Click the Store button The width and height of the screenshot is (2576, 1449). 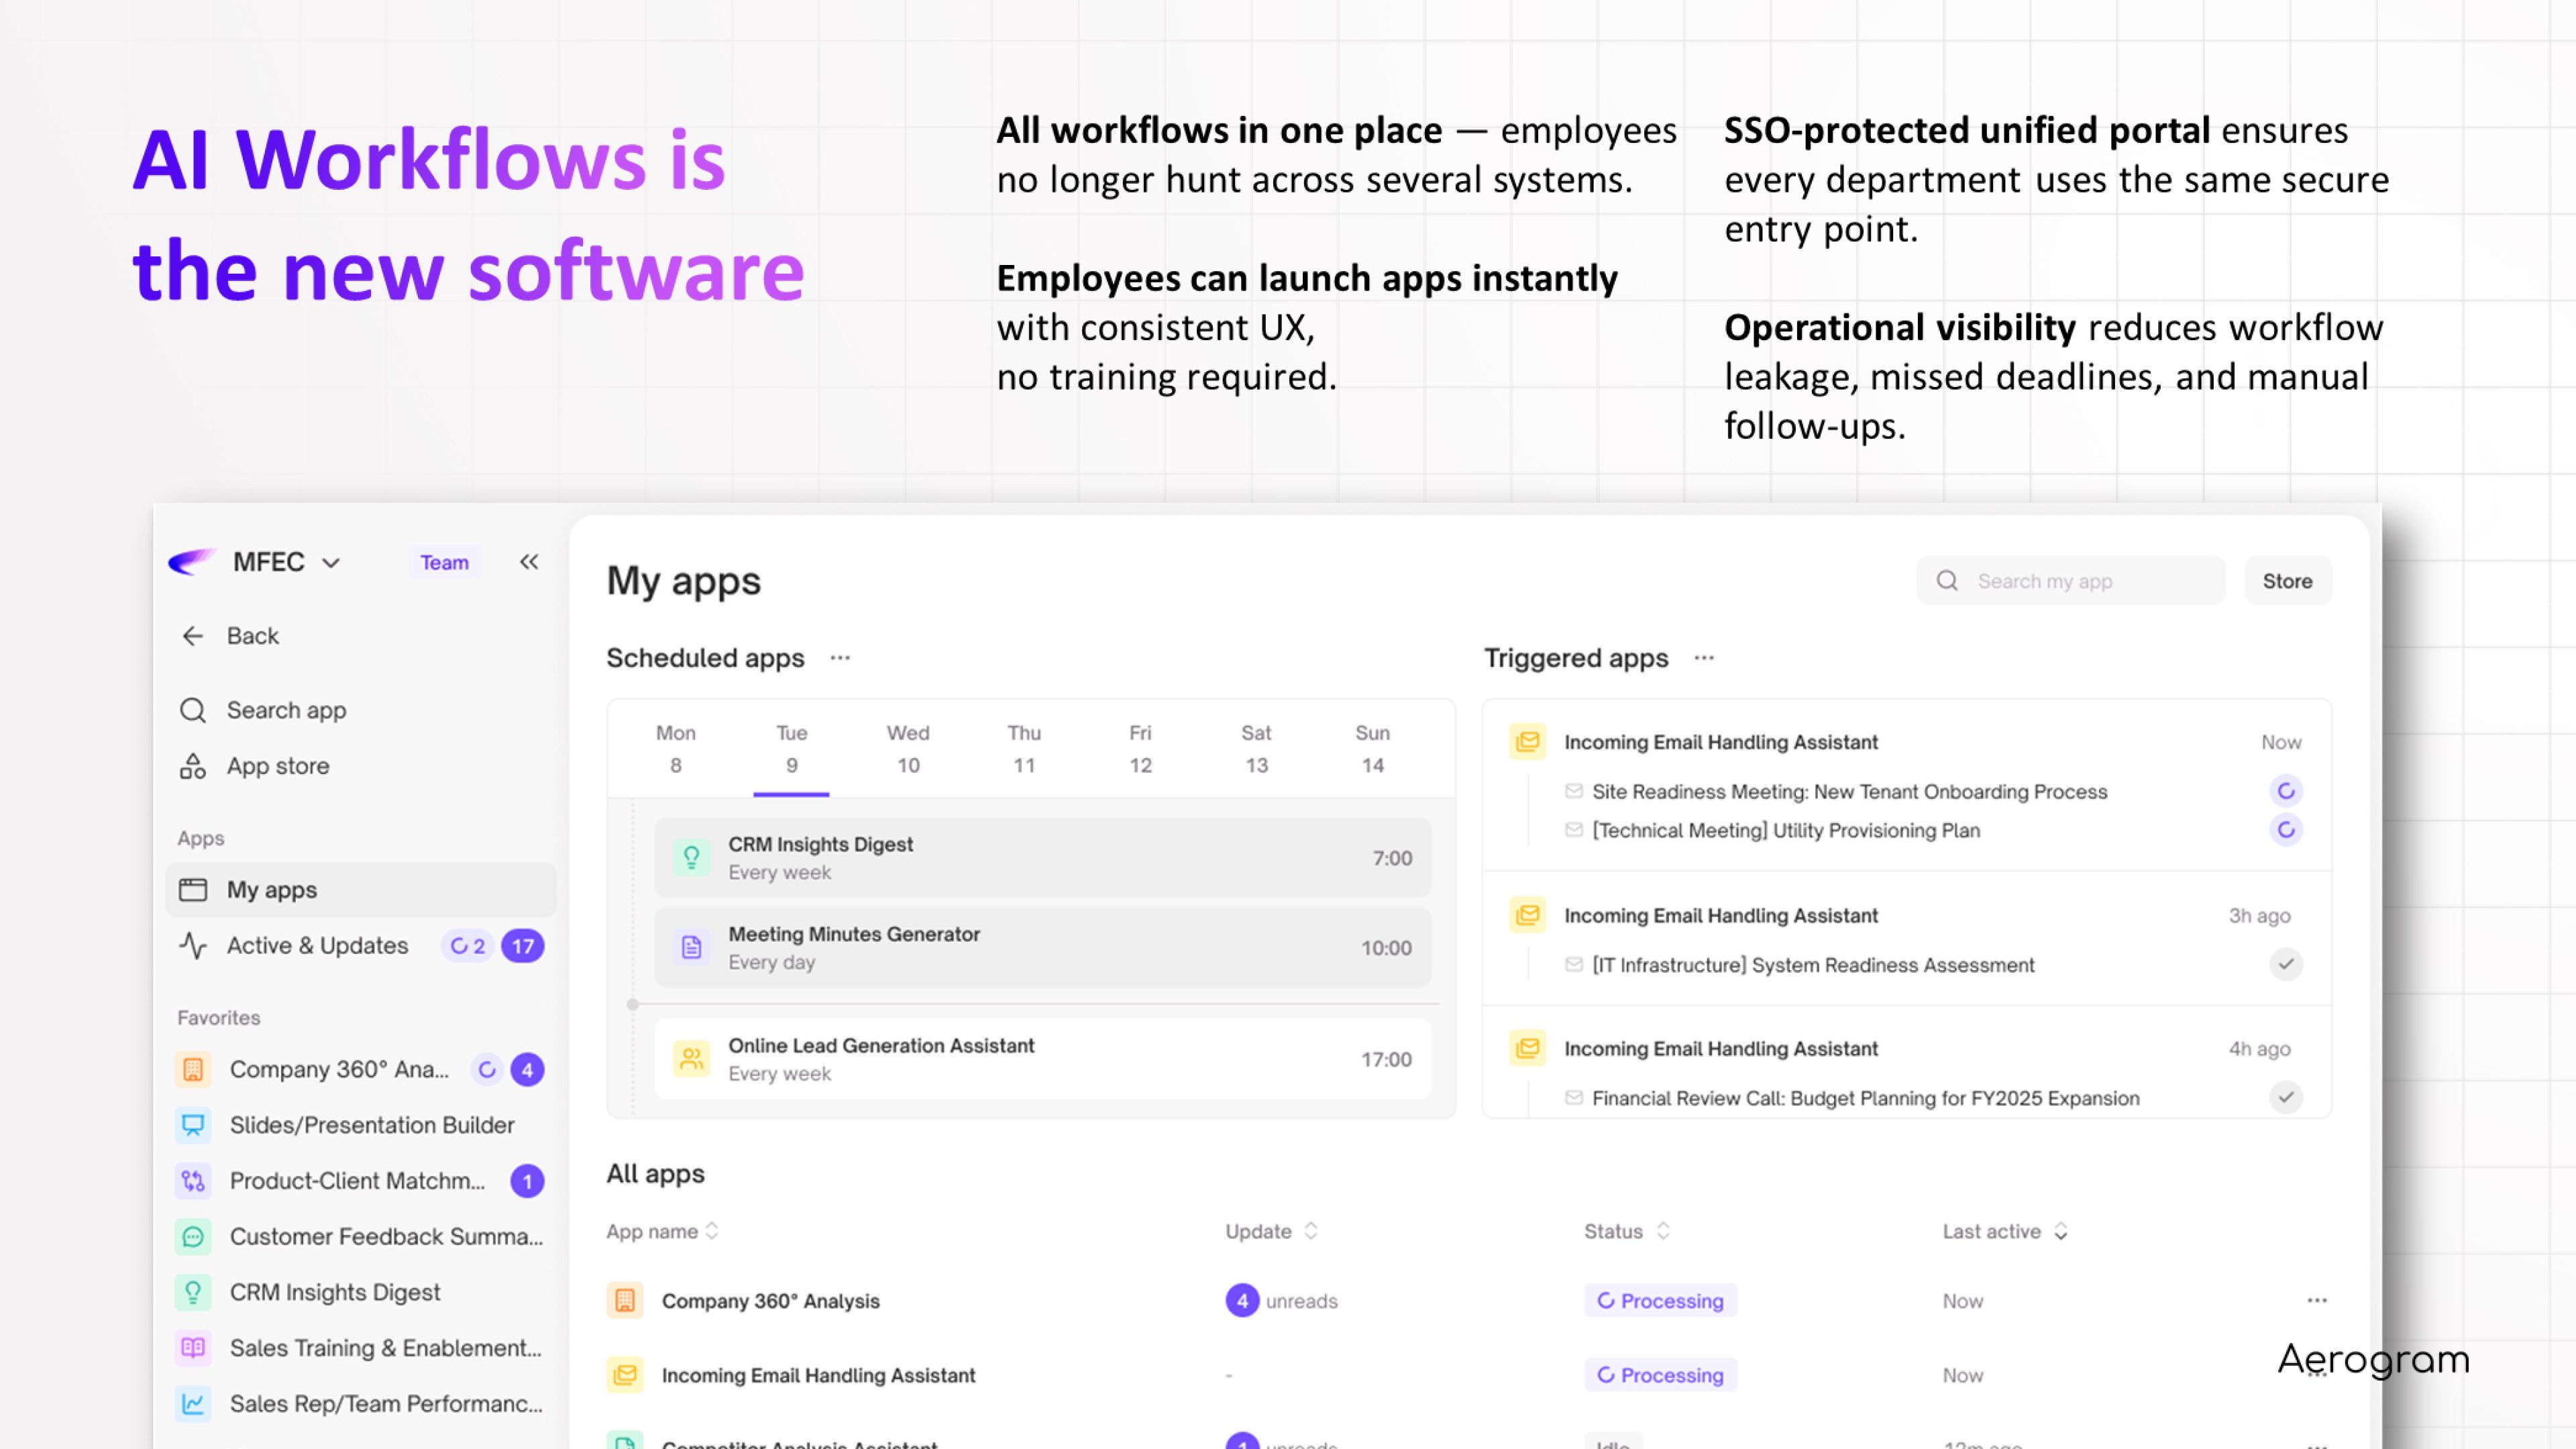2287,581
